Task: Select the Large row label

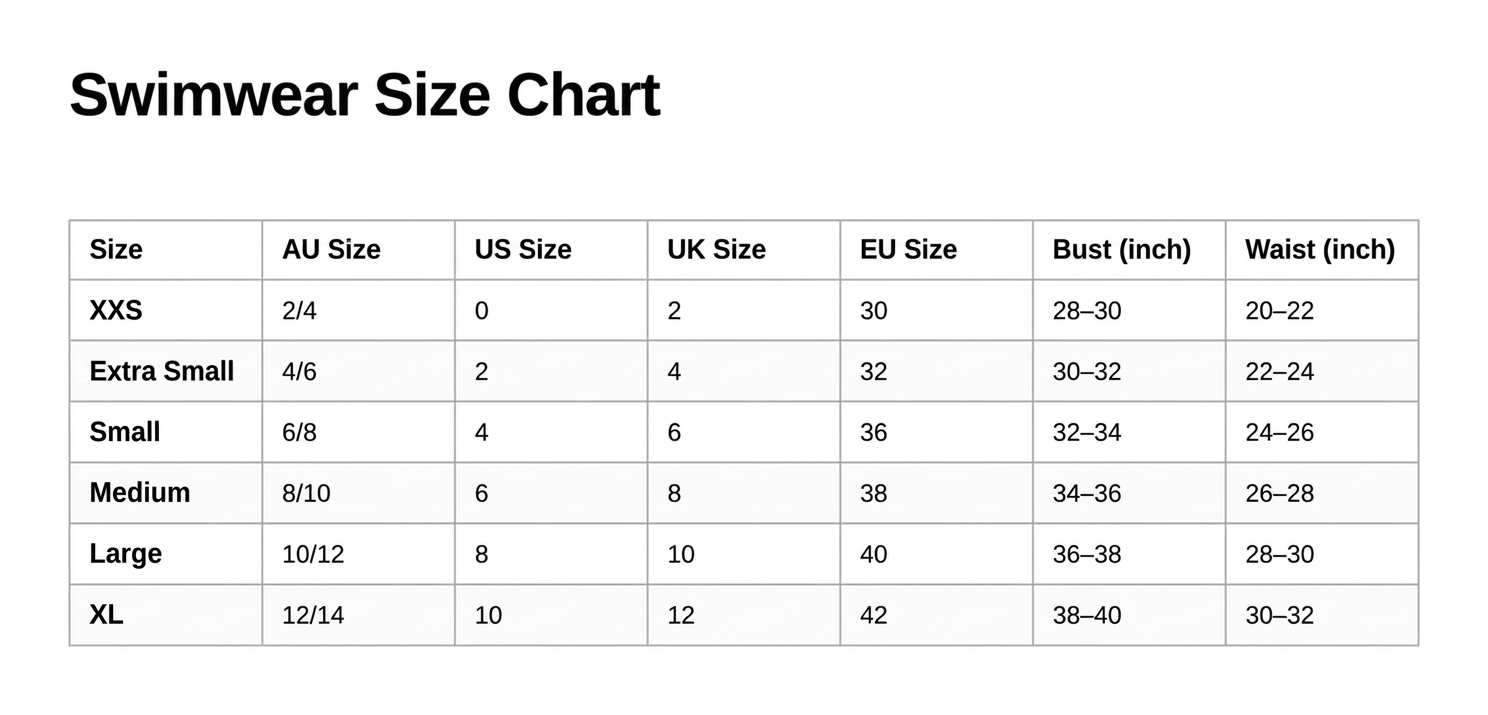Action: click(126, 554)
